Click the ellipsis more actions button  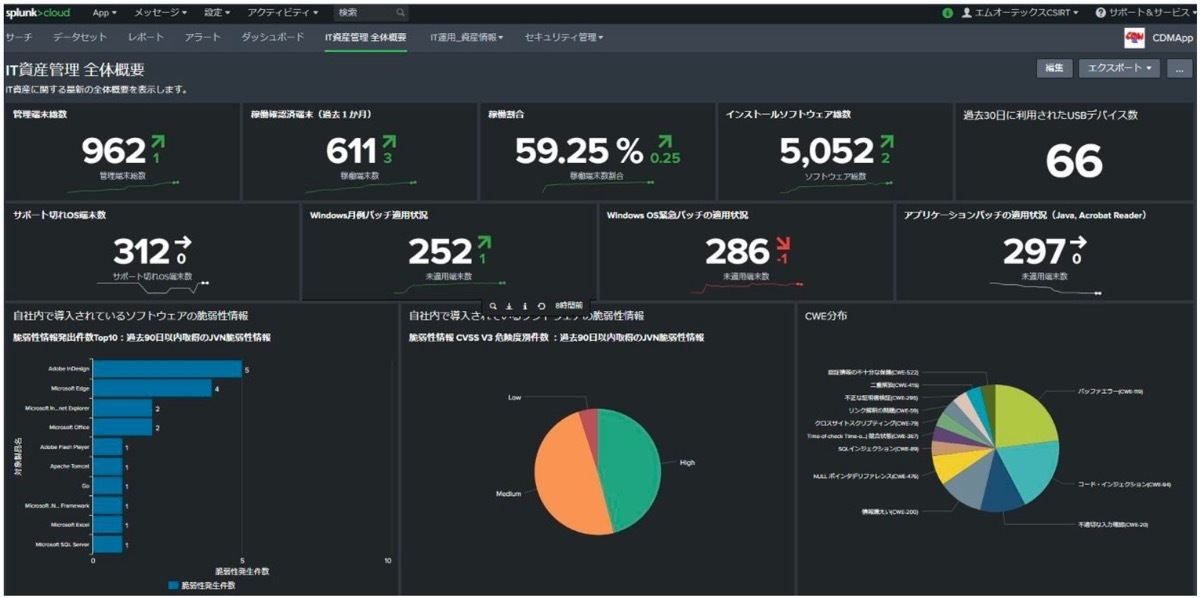[1180, 69]
